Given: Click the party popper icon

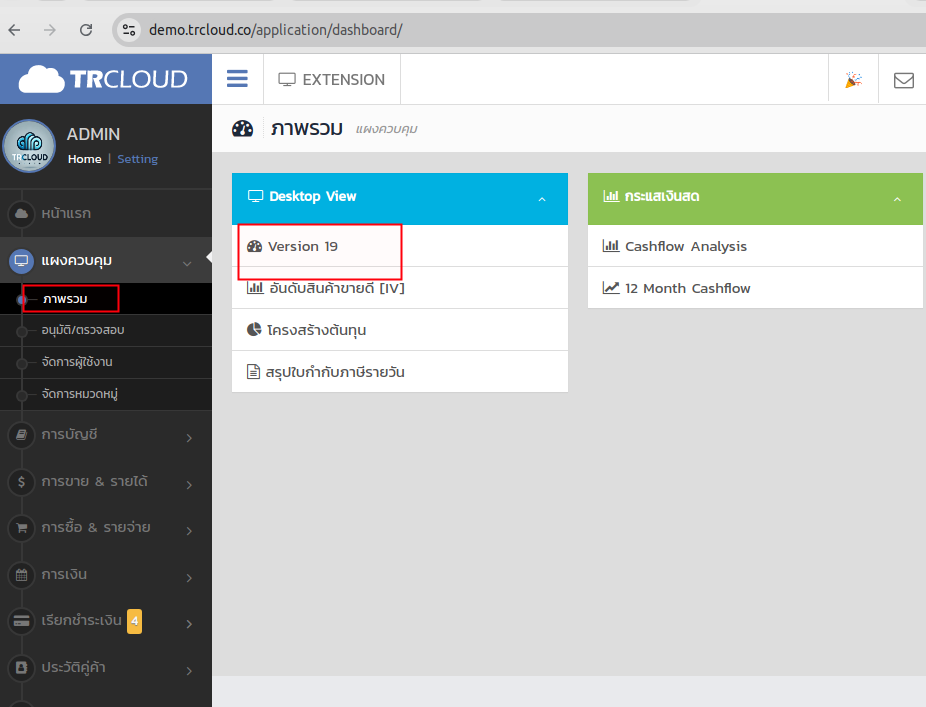Looking at the screenshot, I should click(x=853, y=80).
